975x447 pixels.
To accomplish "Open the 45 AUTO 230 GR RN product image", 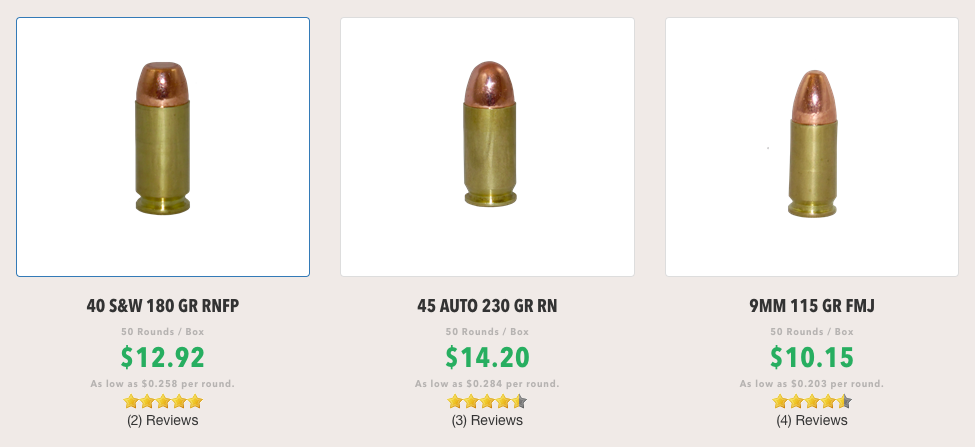I will click(488, 147).
